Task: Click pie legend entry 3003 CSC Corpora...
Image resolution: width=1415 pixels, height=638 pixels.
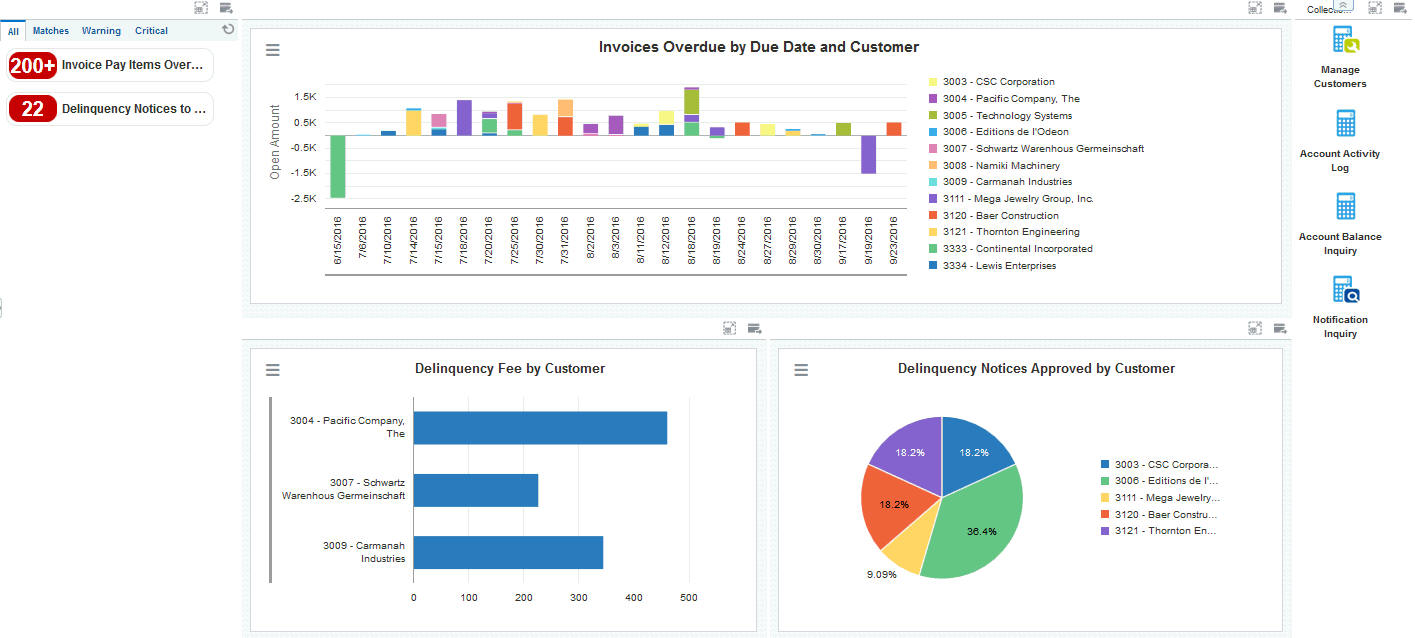Action: tap(1160, 465)
